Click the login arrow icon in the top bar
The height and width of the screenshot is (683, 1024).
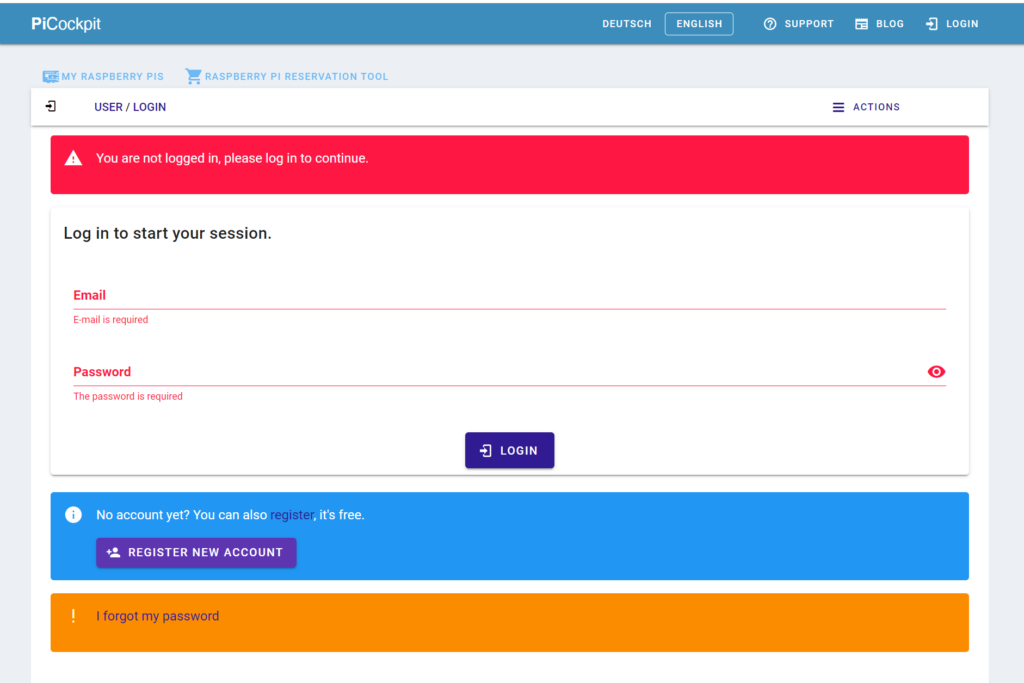point(932,24)
